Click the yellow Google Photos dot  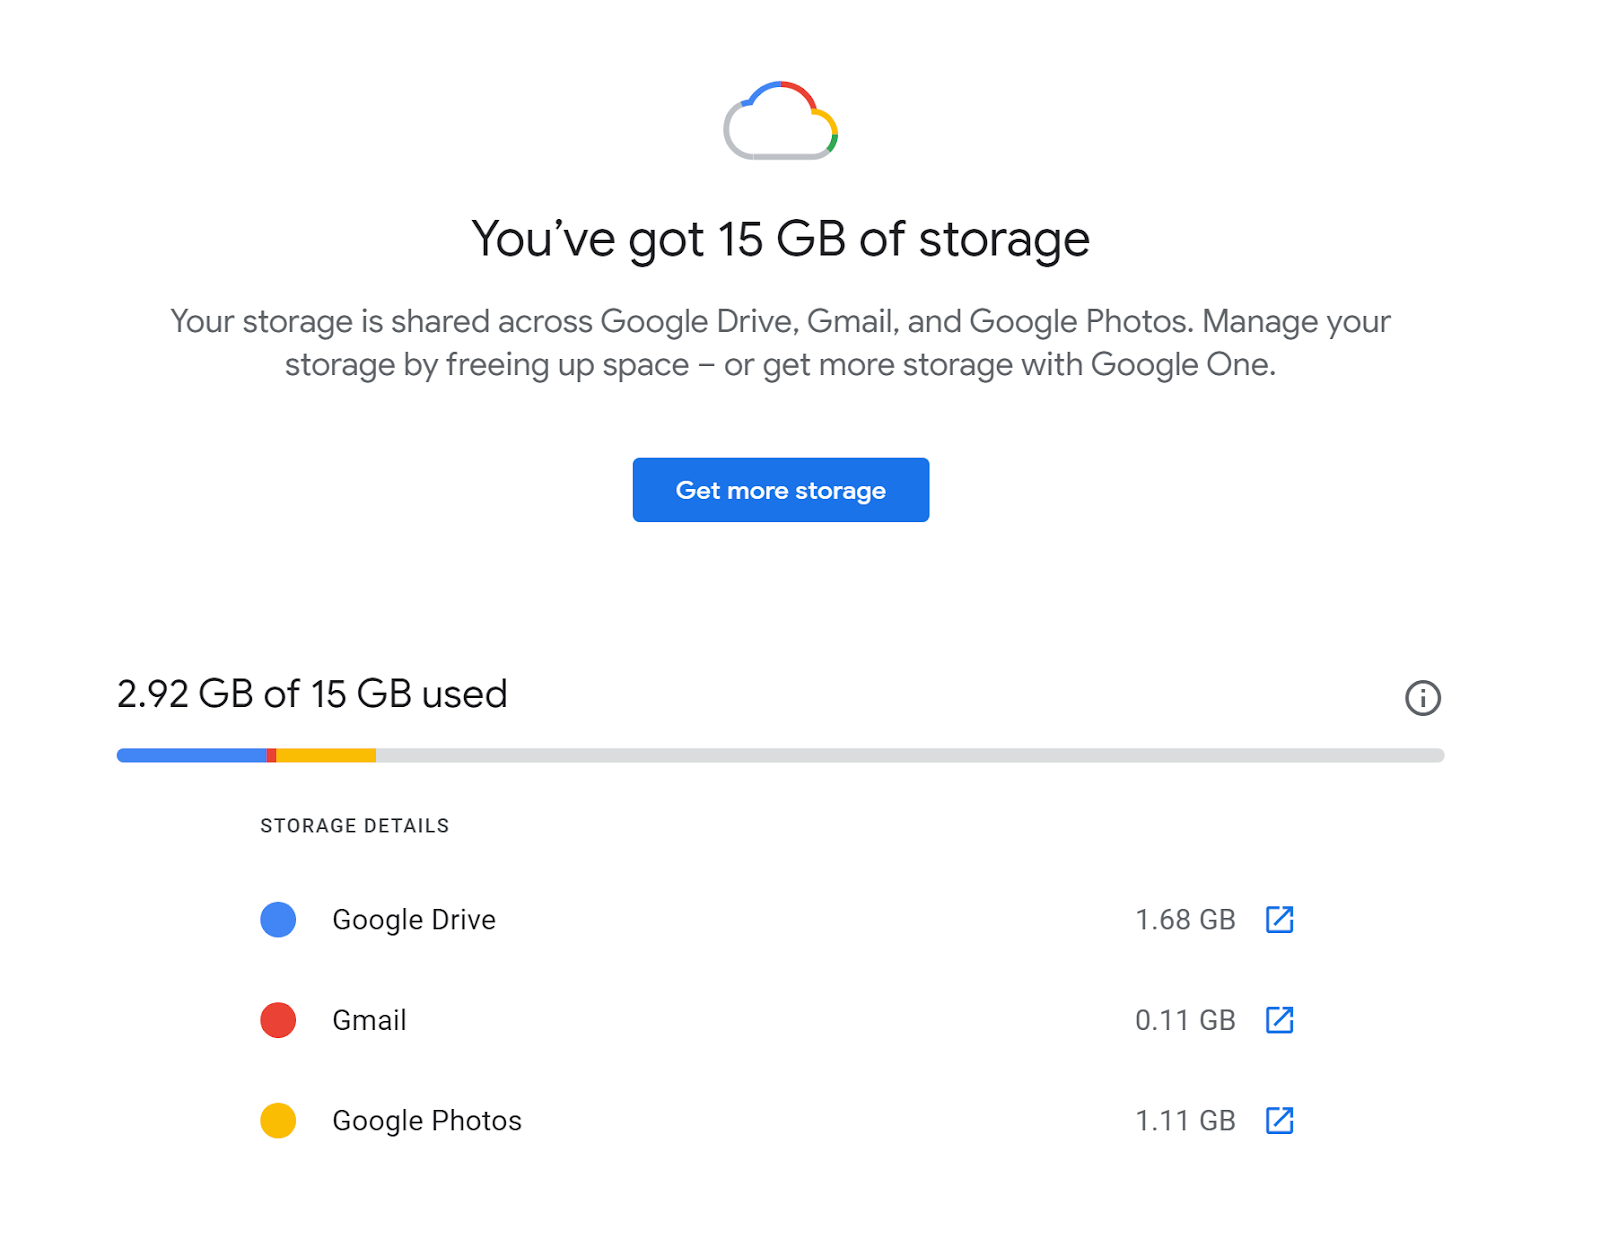pyautogui.click(x=278, y=1120)
